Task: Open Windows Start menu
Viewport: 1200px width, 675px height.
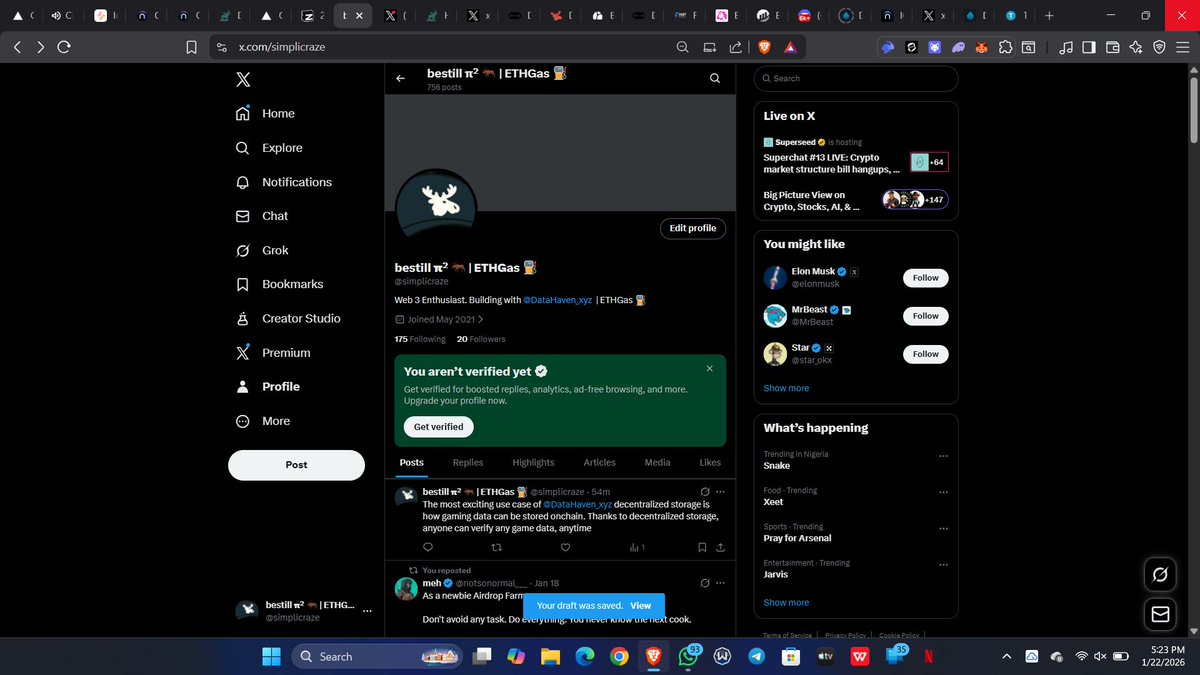Action: [271, 656]
